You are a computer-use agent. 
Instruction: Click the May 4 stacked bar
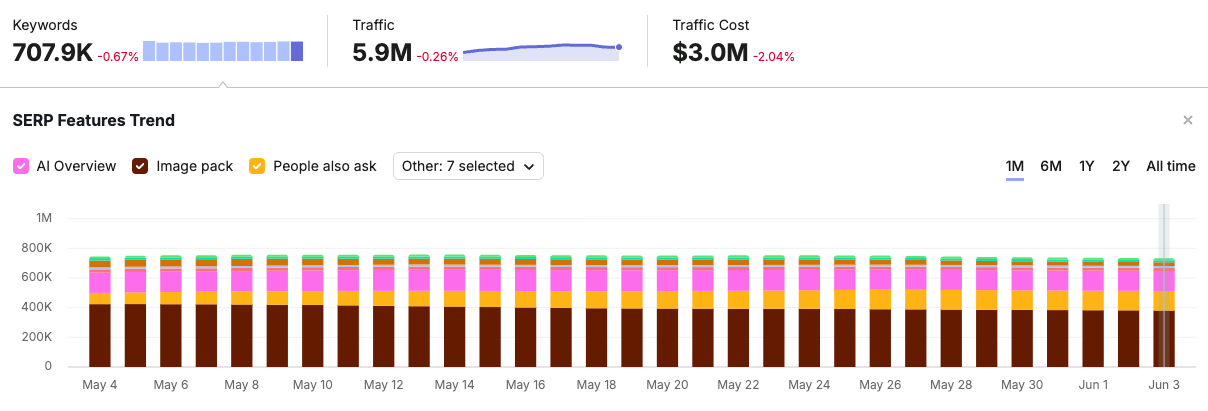tap(100, 312)
